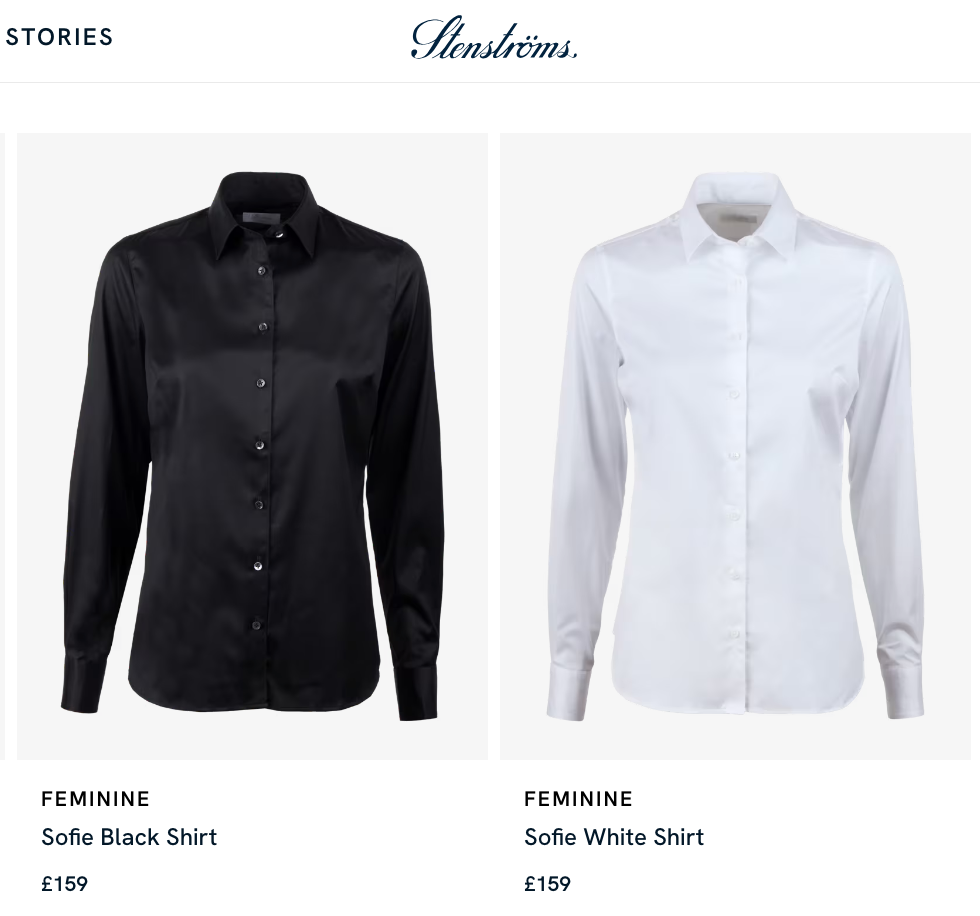Open the STORIES menu item
The width and height of the screenshot is (980, 916).
[59, 37]
